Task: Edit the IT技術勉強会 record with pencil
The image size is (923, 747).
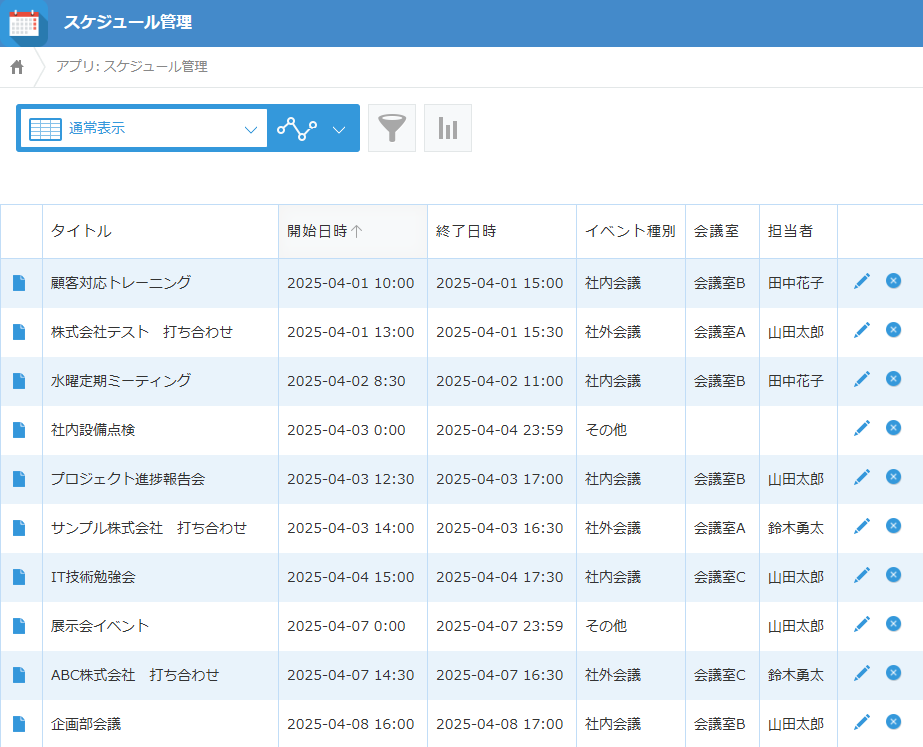Action: (x=862, y=575)
